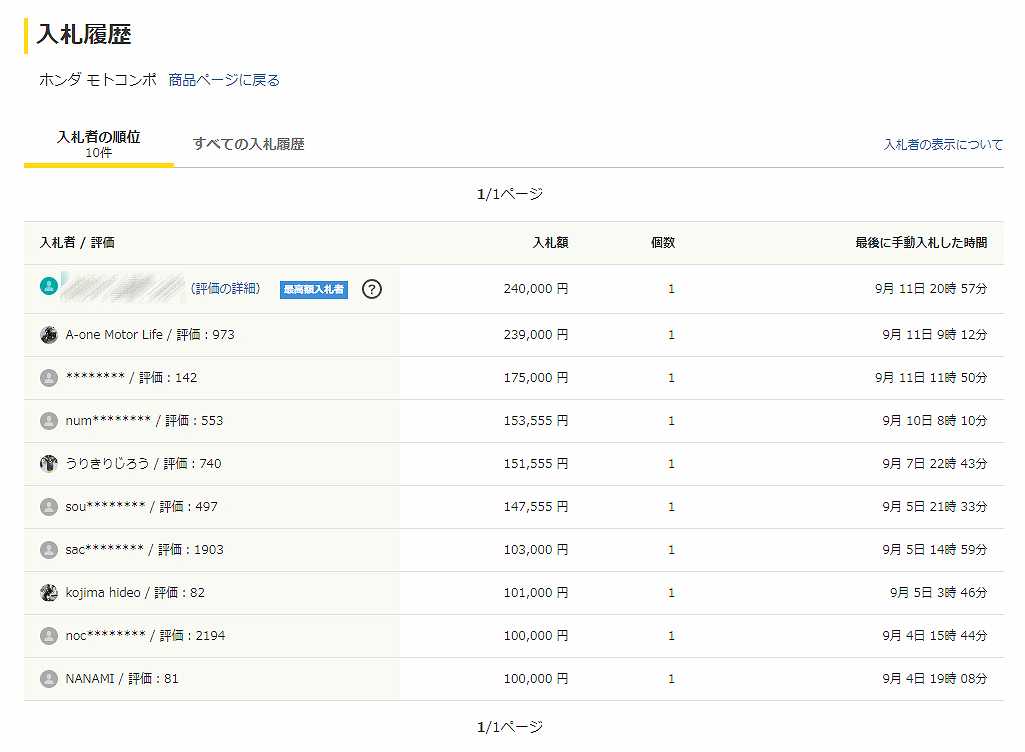
Task: Click the 最後に手動入札した時間 column header
Action: pos(920,243)
